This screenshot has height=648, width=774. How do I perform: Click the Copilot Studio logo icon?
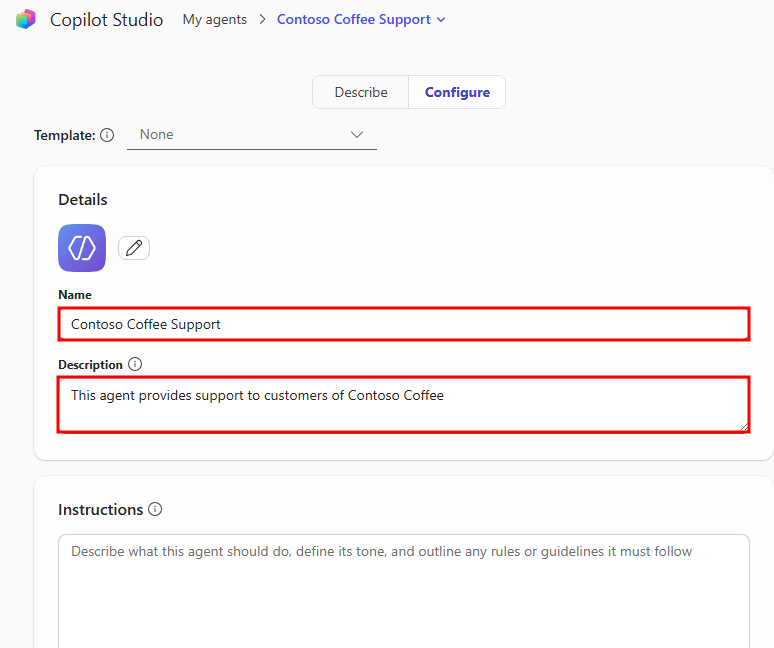[x=26, y=19]
